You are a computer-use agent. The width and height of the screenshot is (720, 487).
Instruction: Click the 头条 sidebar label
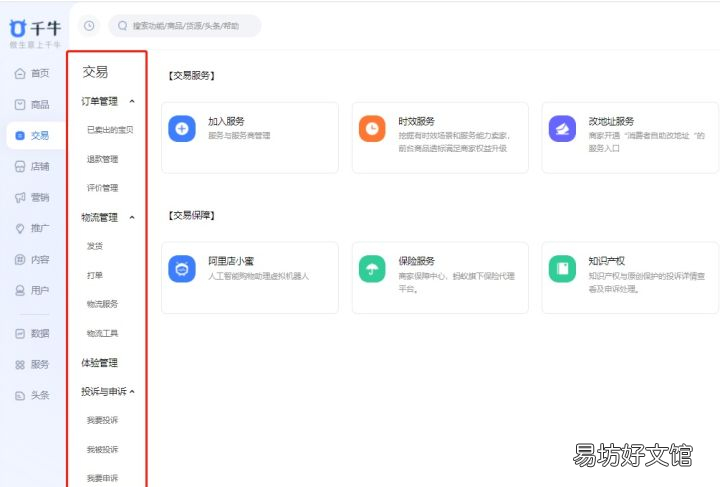click(40, 395)
